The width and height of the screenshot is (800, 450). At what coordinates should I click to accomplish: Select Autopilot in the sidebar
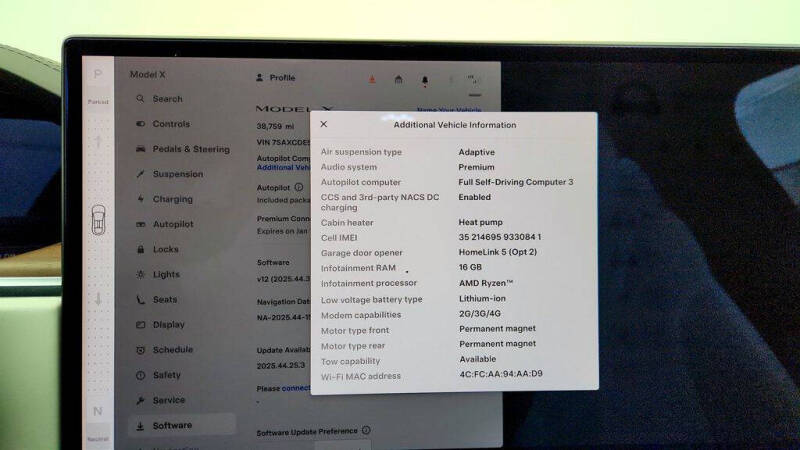pos(172,224)
